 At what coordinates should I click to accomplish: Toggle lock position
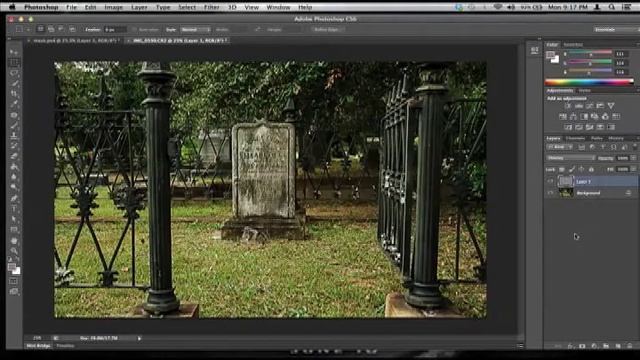(581, 169)
